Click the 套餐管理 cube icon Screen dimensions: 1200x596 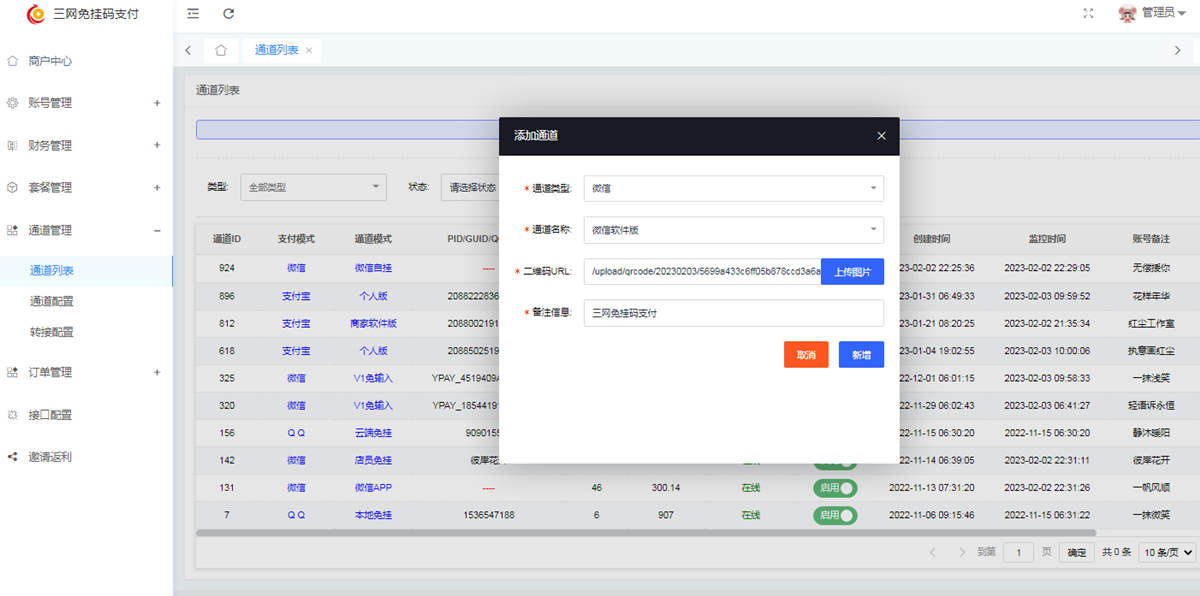tap(12, 187)
